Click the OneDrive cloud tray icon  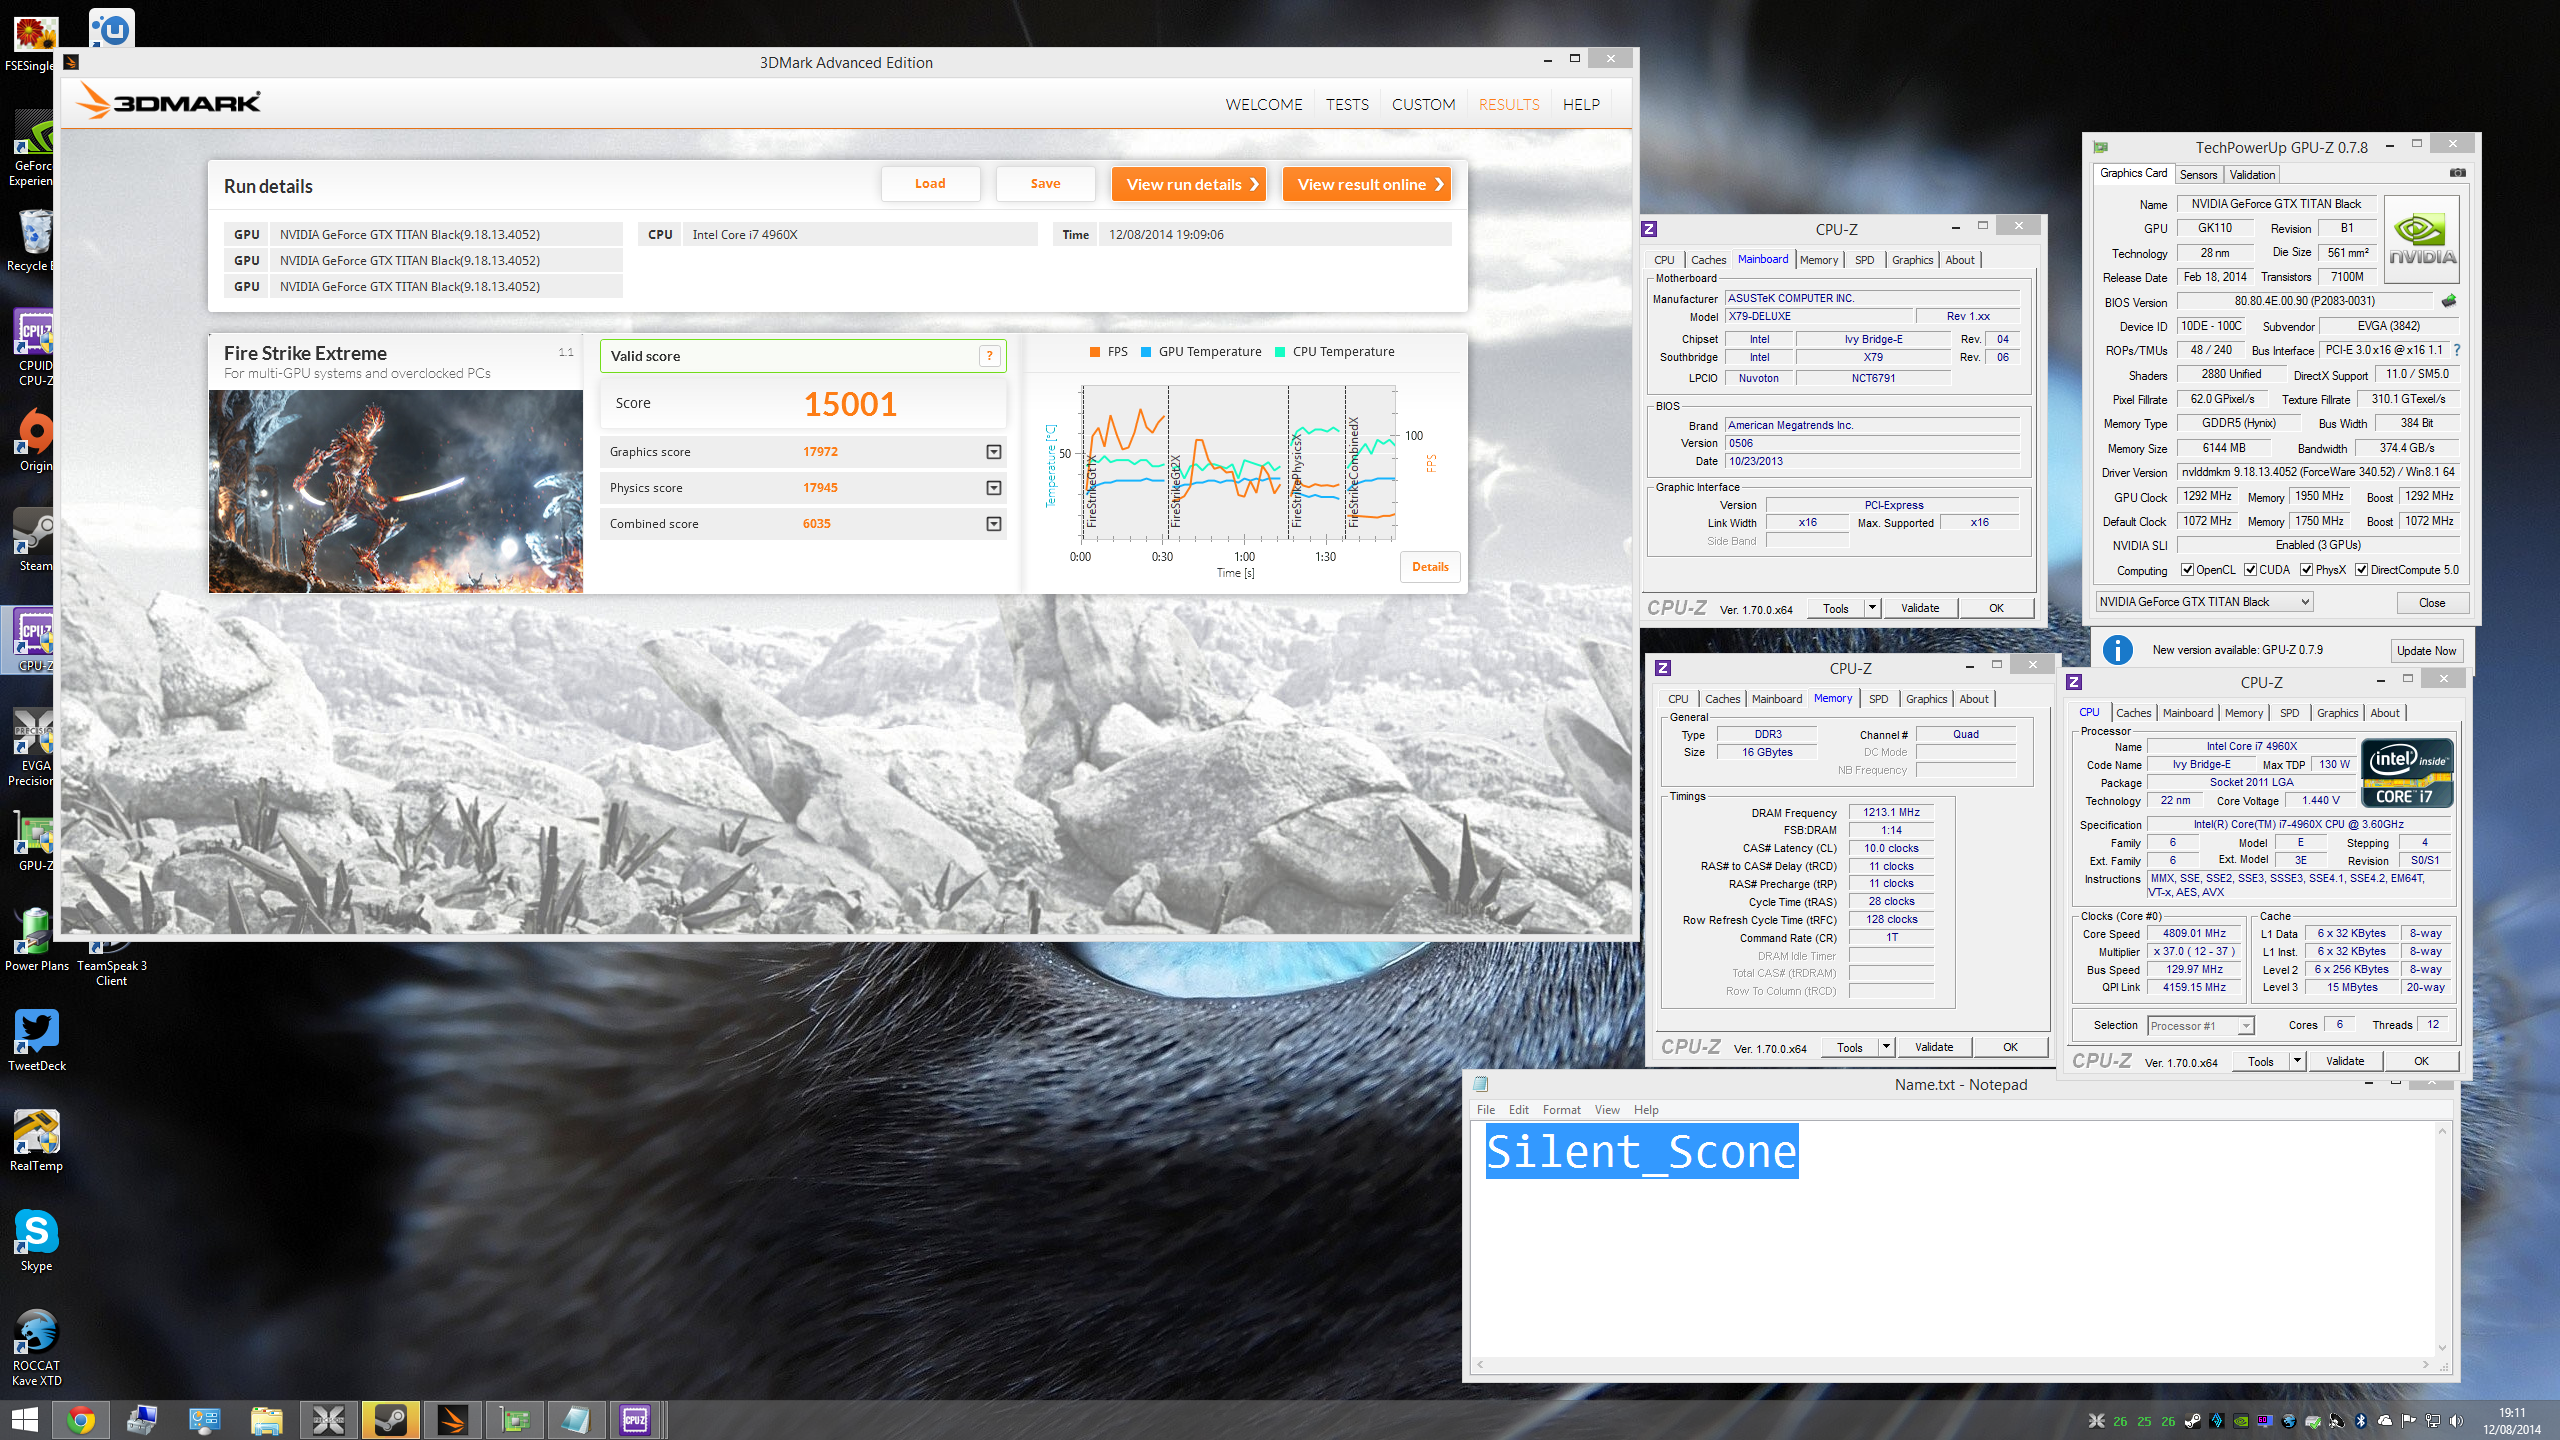(x=2385, y=1421)
